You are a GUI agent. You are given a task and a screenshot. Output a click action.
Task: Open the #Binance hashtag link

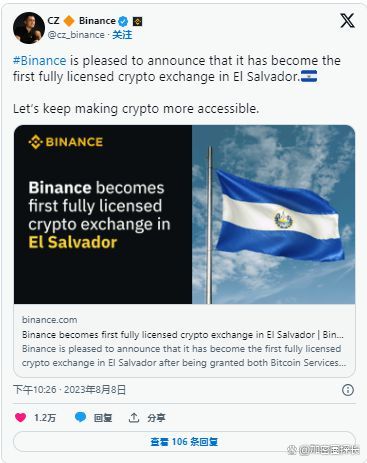(x=40, y=61)
